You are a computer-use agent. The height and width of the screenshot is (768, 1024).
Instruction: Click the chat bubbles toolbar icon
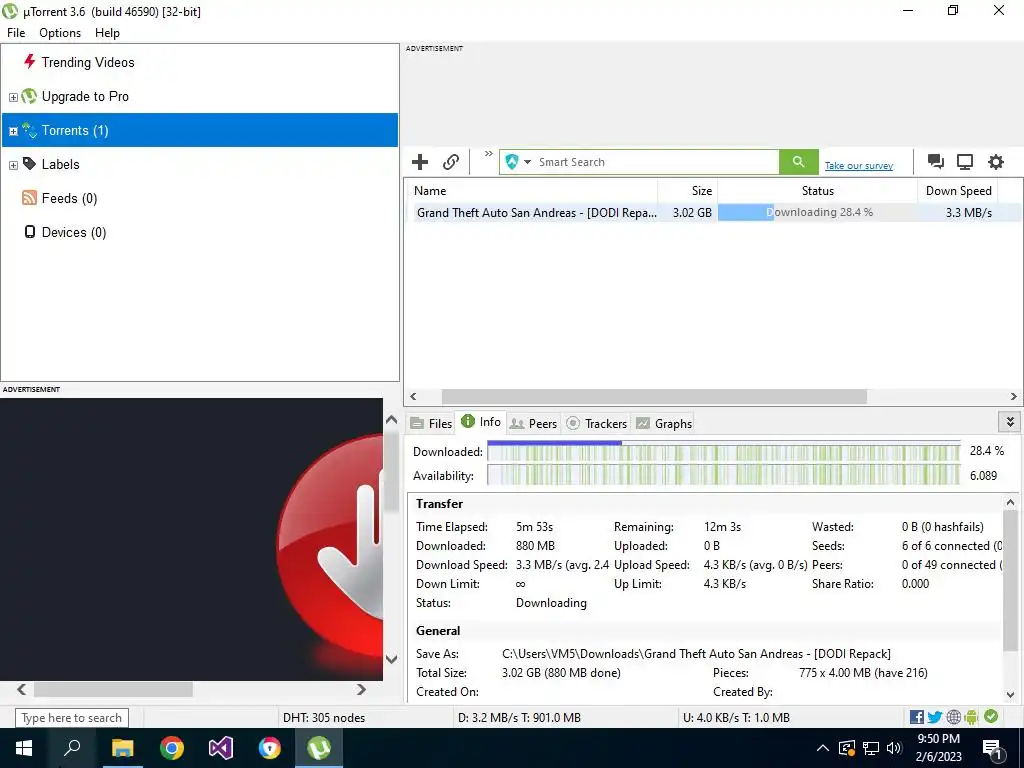[x=936, y=162]
